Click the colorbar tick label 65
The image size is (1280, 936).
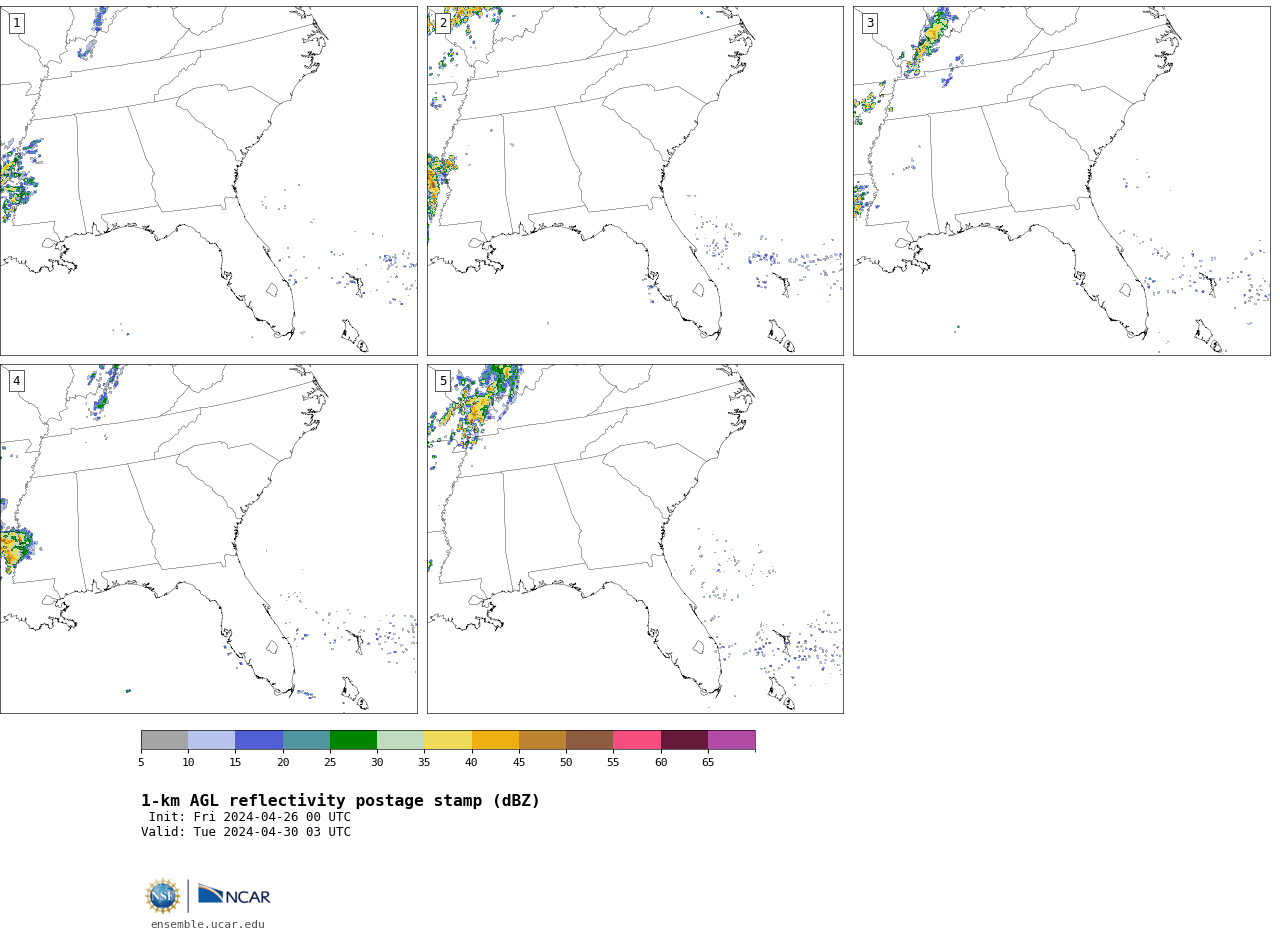708,763
